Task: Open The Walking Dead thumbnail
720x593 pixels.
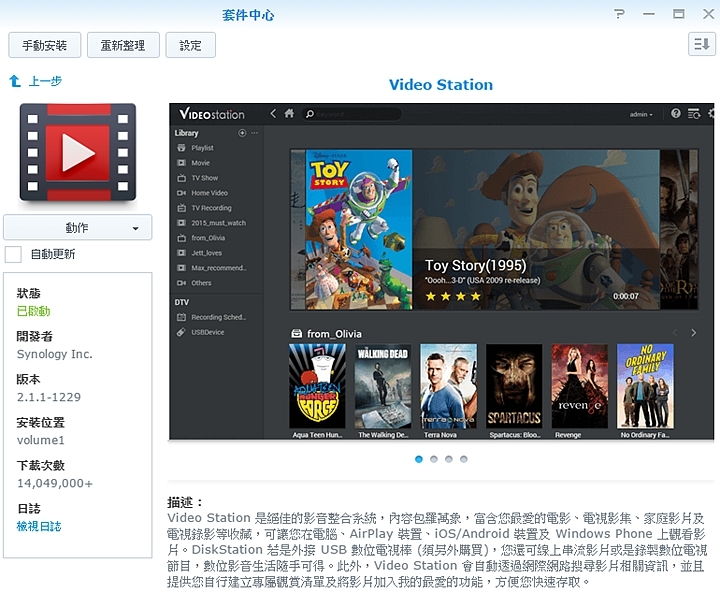Action: 383,386
